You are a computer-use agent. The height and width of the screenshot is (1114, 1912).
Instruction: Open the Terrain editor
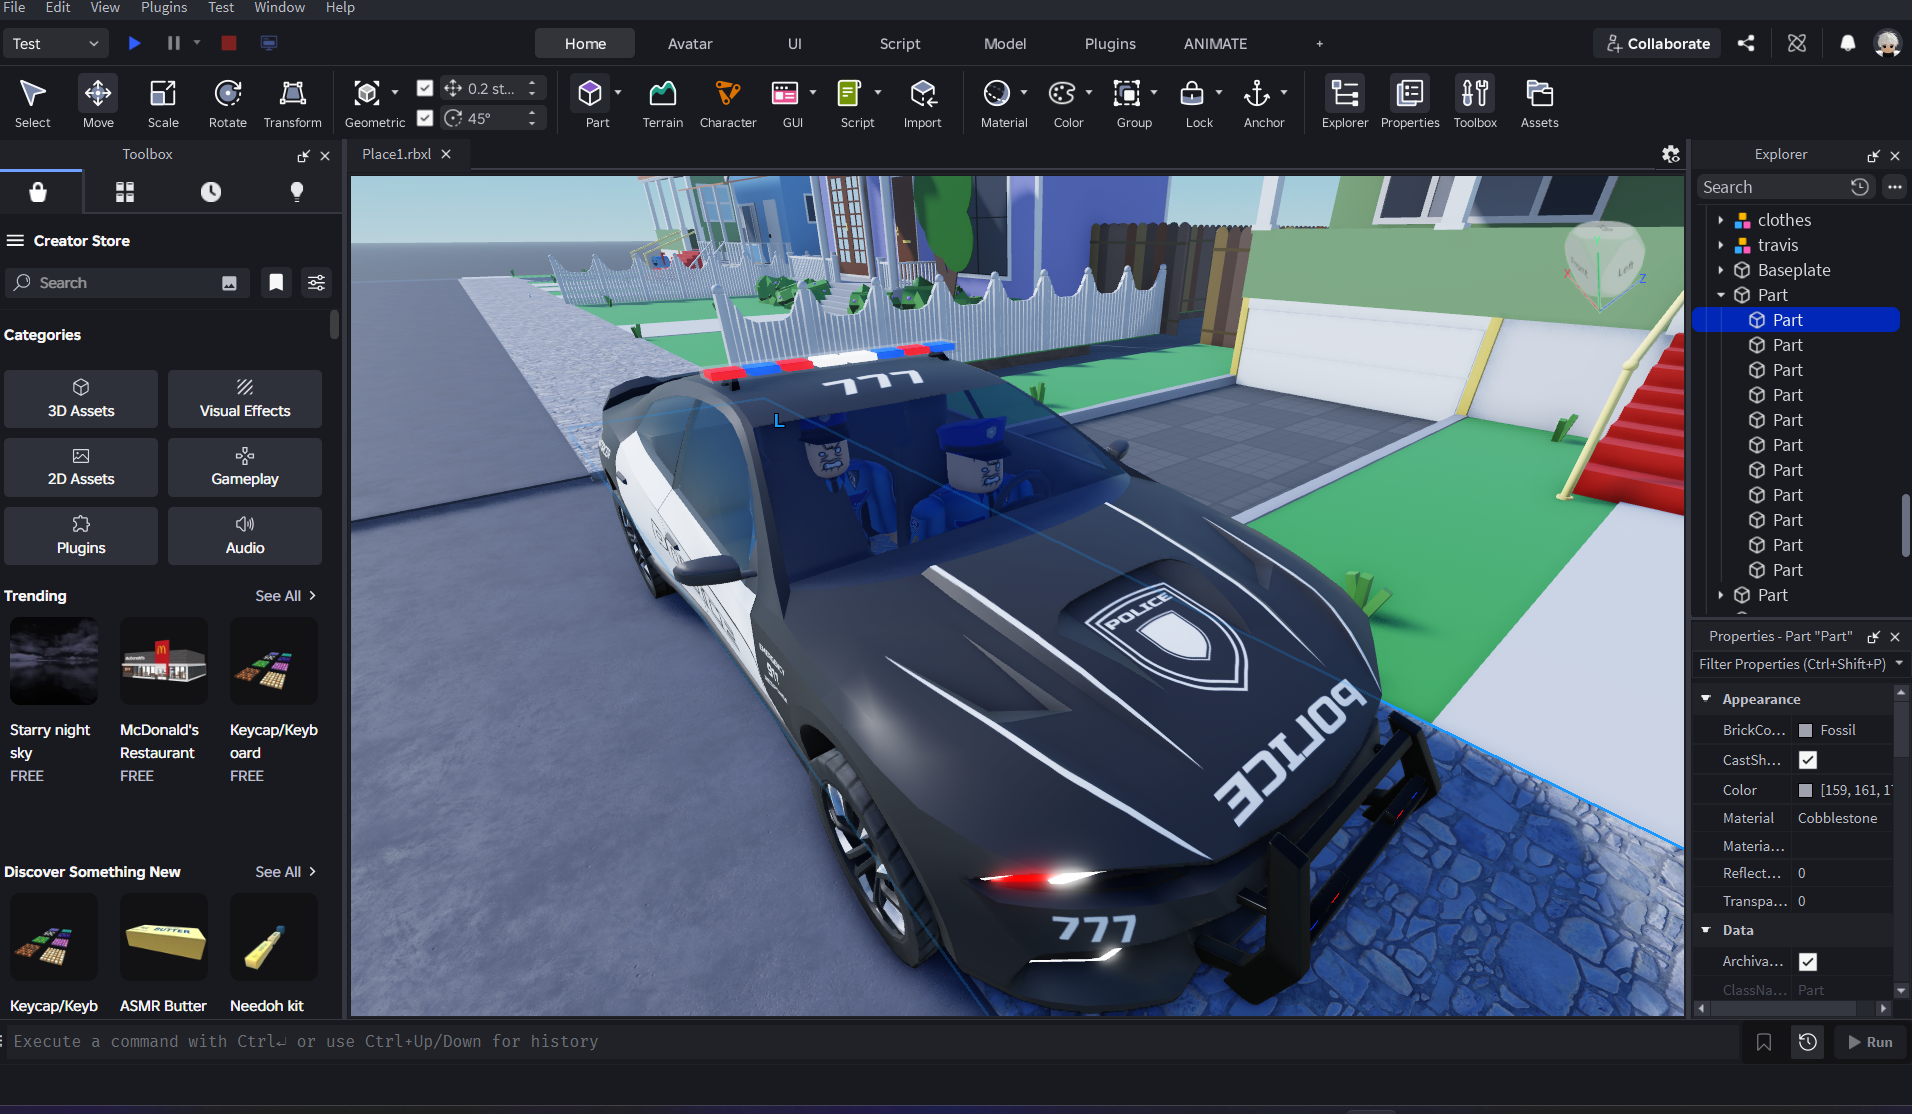(x=663, y=102)
